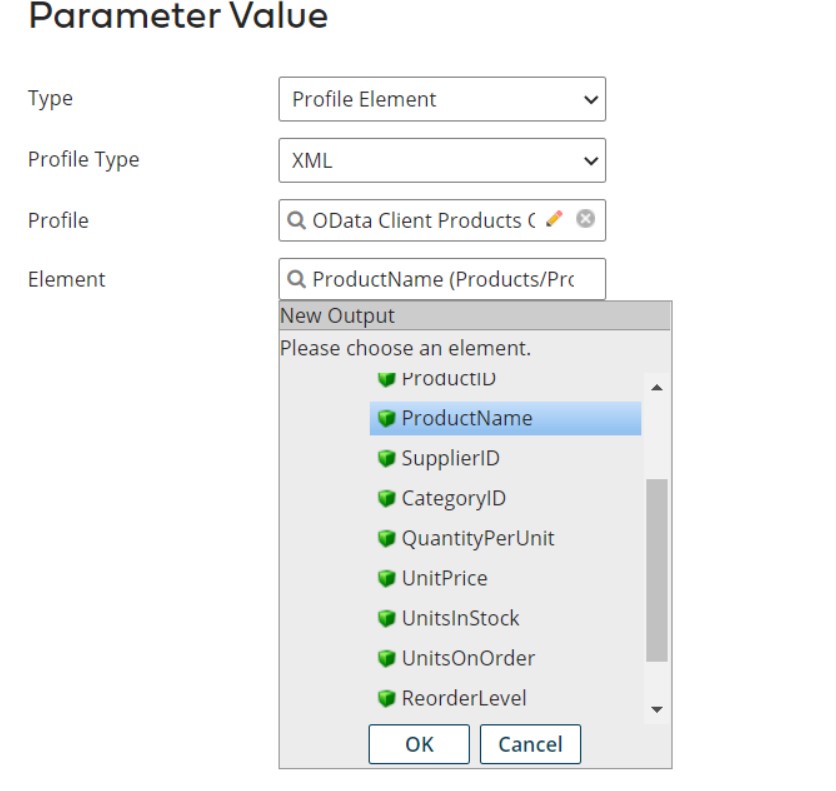Screen dimensions: 836x791
Task: Select the ProductName element in the tree
Action: pos(467,418)
